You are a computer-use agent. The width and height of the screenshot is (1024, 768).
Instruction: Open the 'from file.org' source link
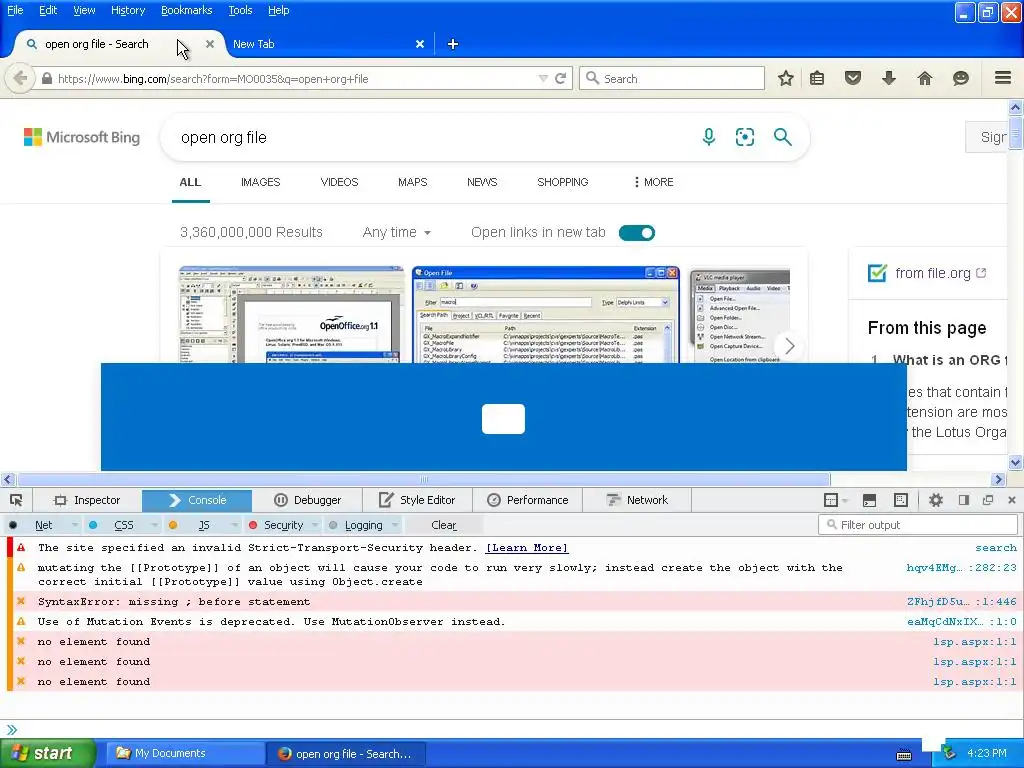933,273
